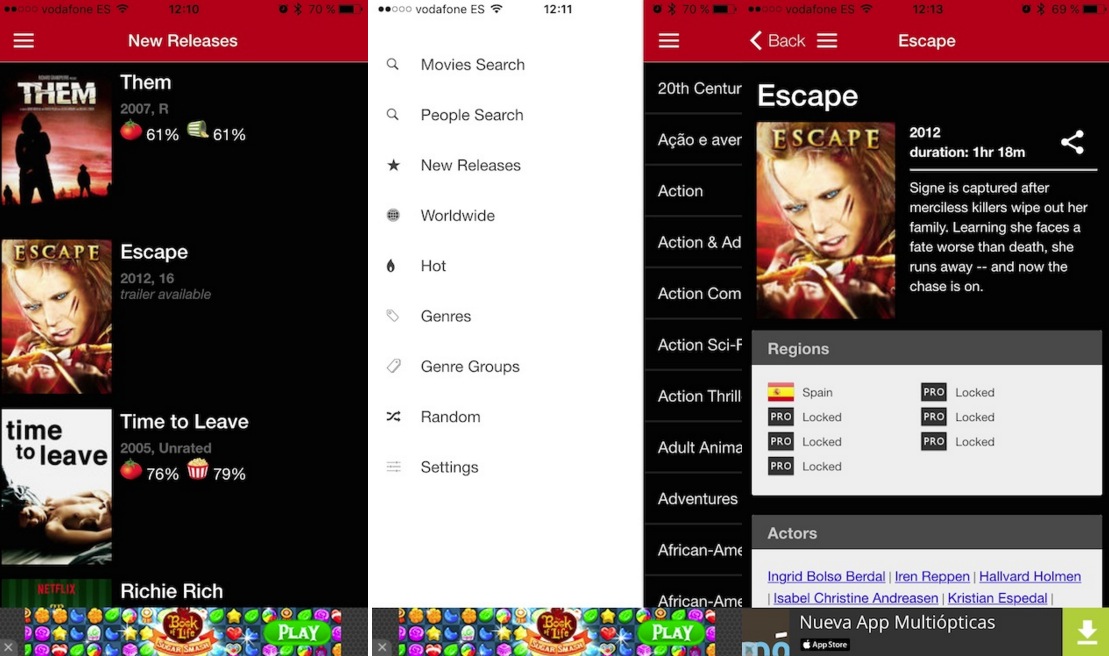Tap the Regions section header
The height and width of the screenshot is (656, 1109).
pyautogui.click(x=927, y=348)
